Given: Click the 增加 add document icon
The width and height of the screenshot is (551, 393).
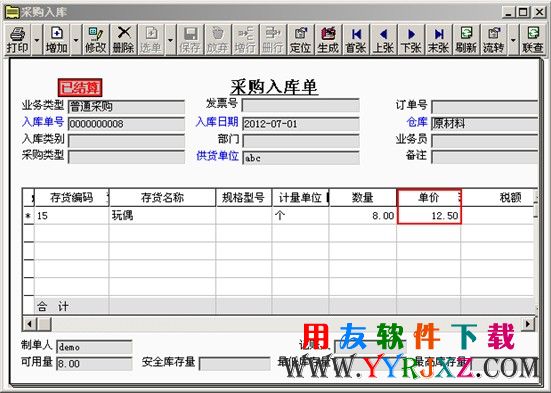Looking at the screenshot, I should [57, 40].
